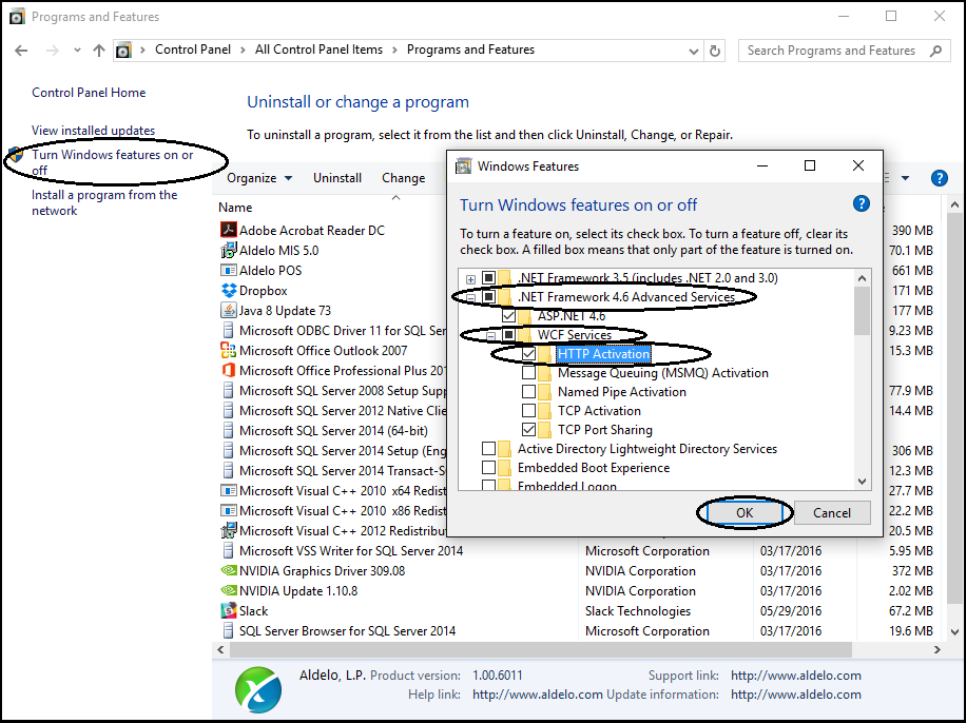Screen dimensions: 966x723
Task: Open the Organize dropdown menu
Action: (x=259, y=178)
